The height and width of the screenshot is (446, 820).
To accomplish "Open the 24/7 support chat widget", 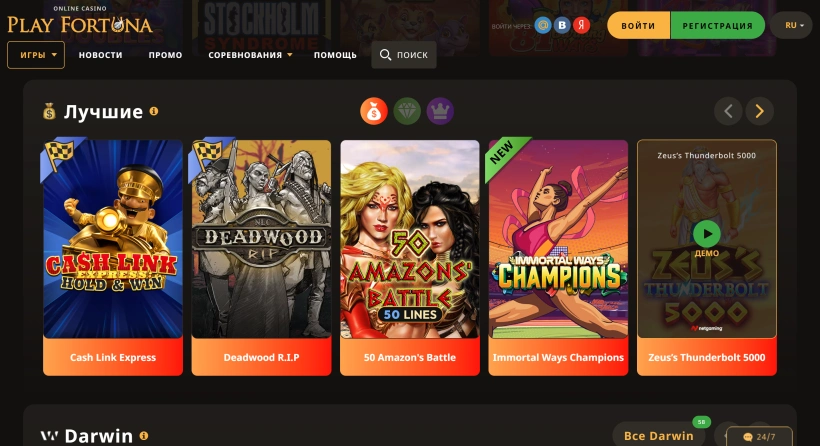I will pyautogui.click(x=759, y=437).
